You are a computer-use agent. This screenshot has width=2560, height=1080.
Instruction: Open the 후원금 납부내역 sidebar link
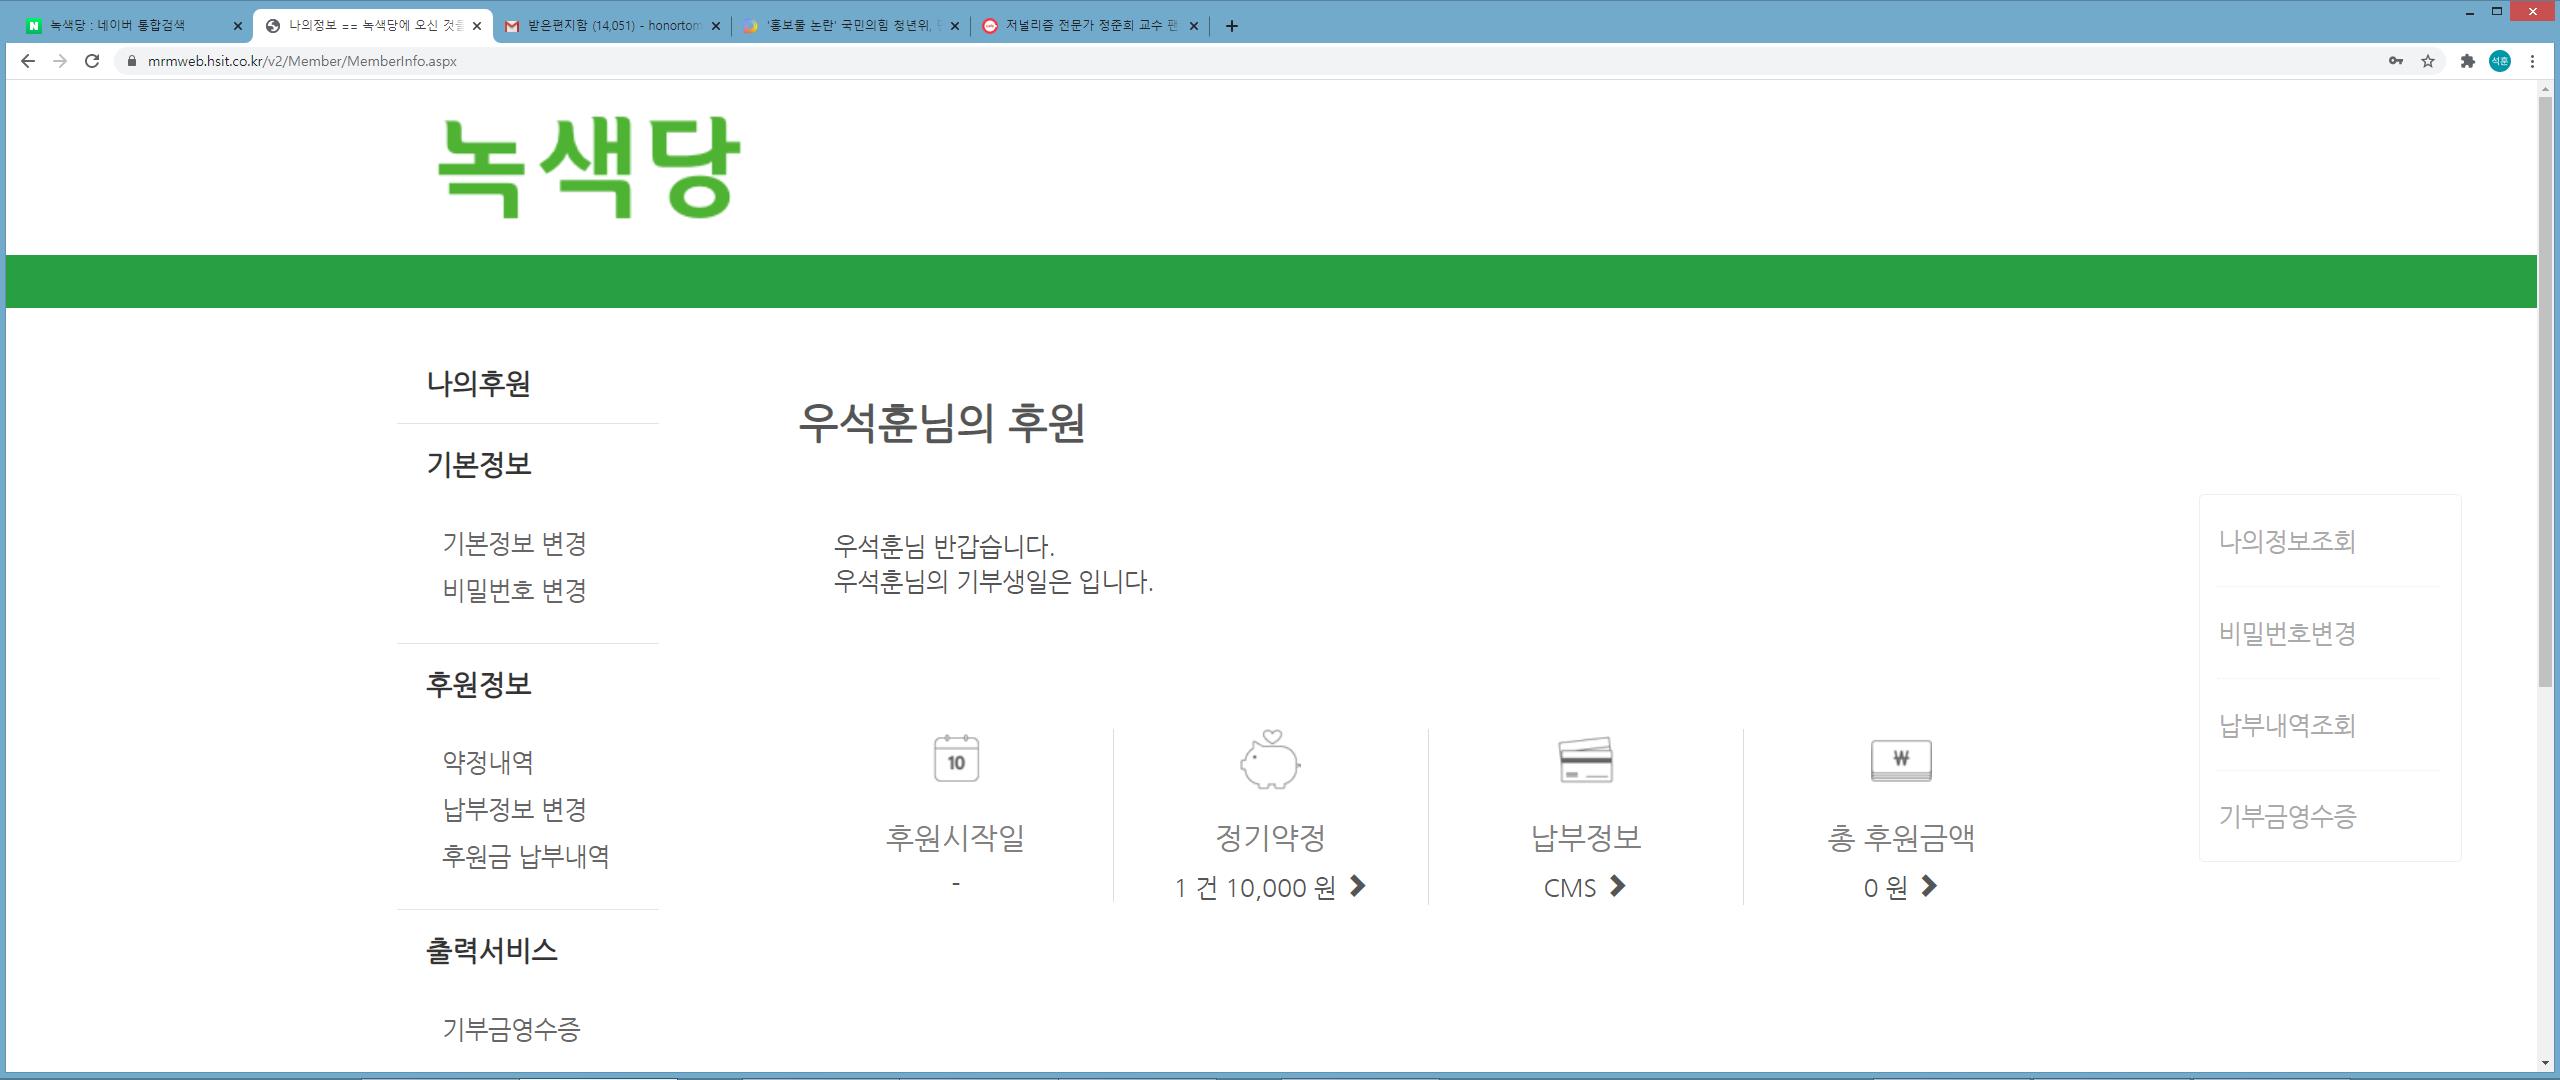525,856
